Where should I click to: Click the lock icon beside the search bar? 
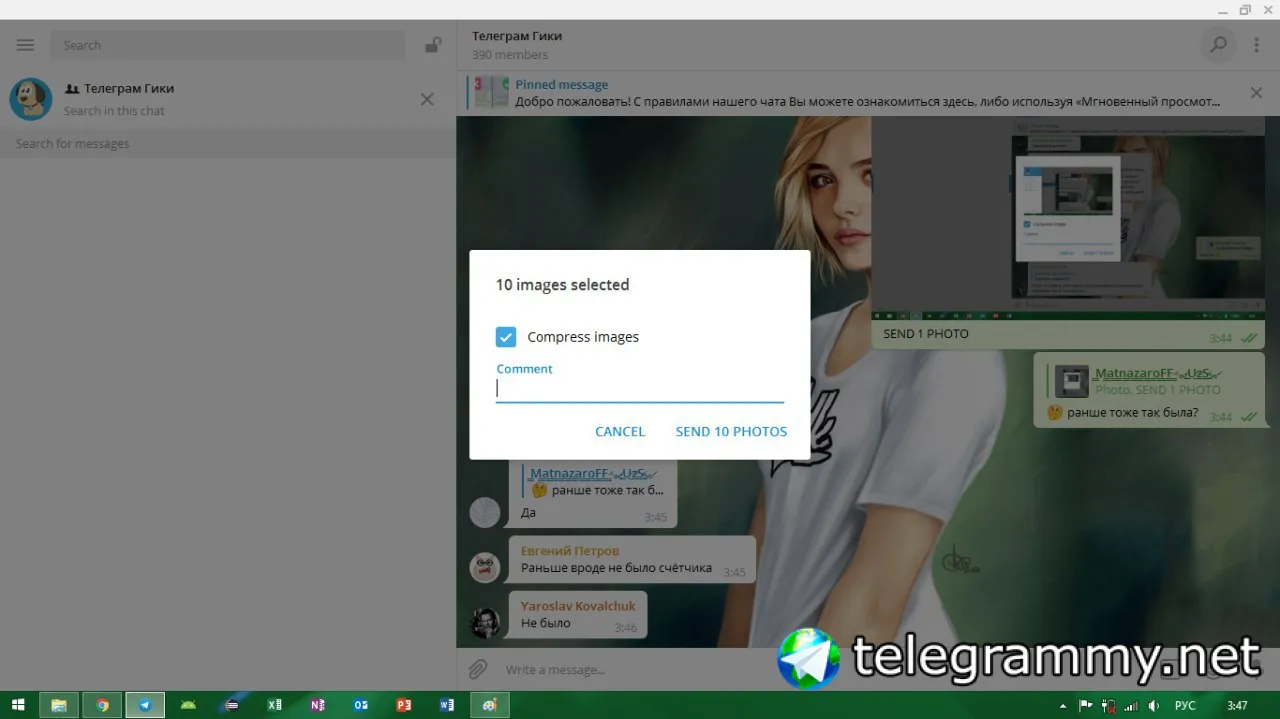(433, 45)
